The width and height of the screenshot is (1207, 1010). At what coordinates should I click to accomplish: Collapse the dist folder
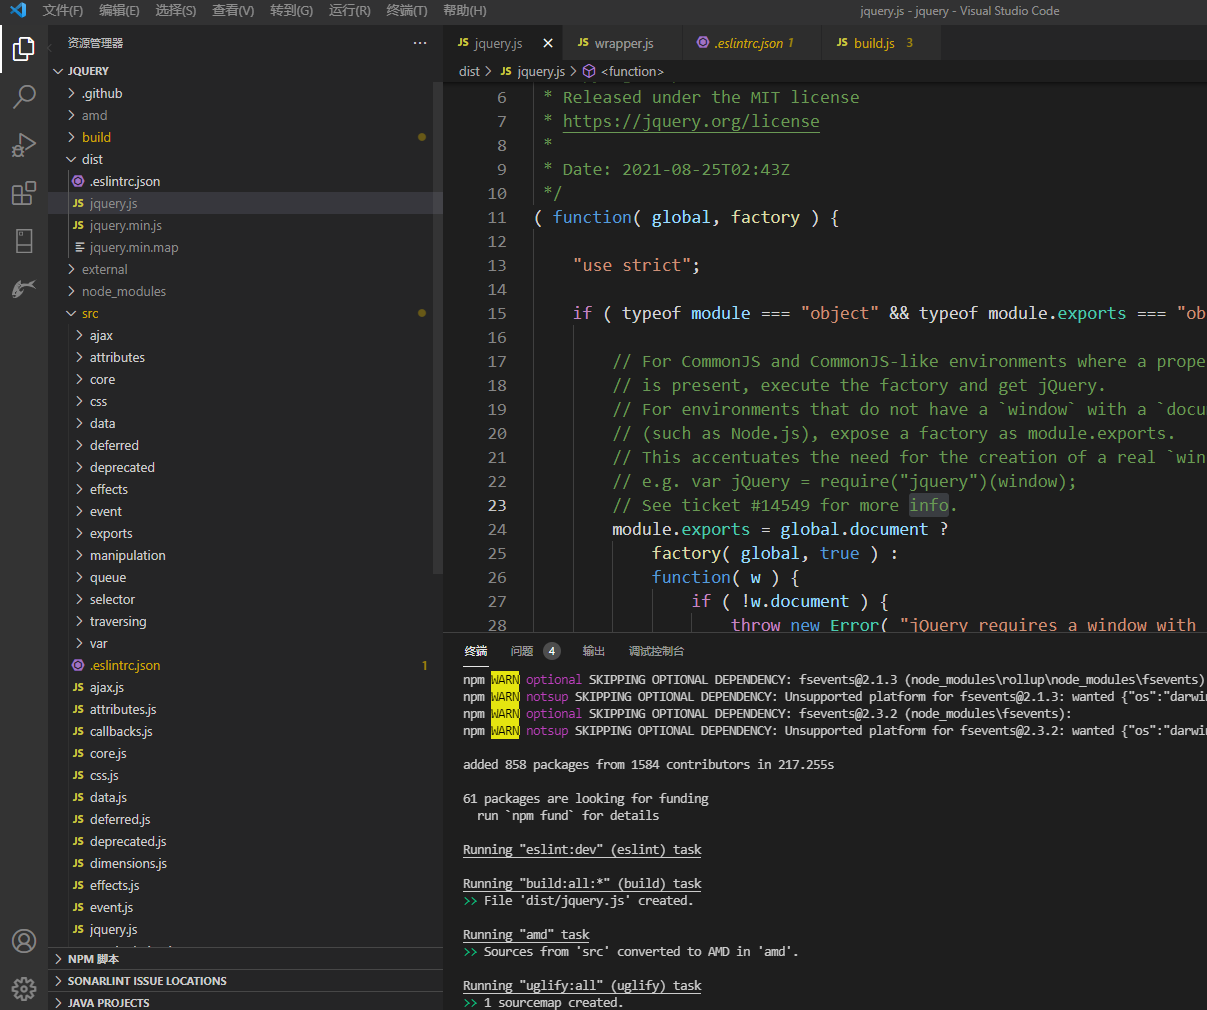coord(245,159)
